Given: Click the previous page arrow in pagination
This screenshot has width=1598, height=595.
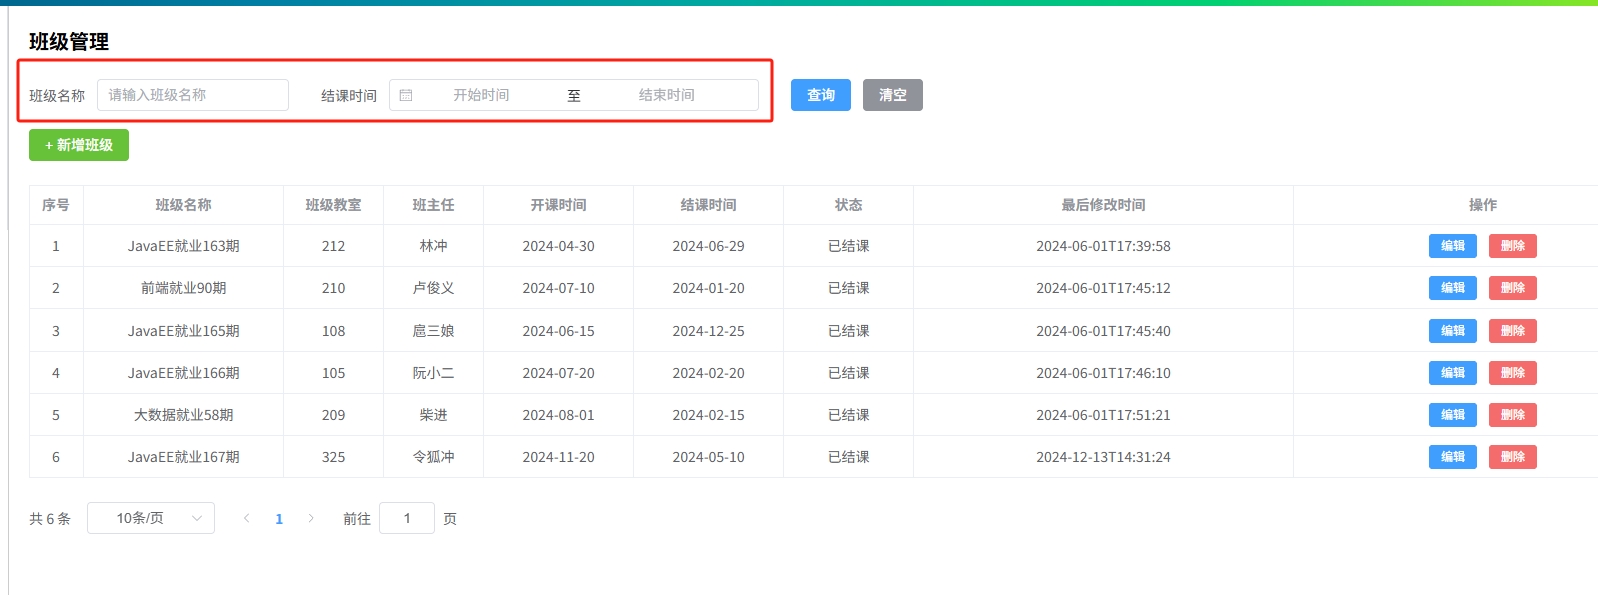Looking at the screenshot, I should pyautogui.click(x=247, y=518).
